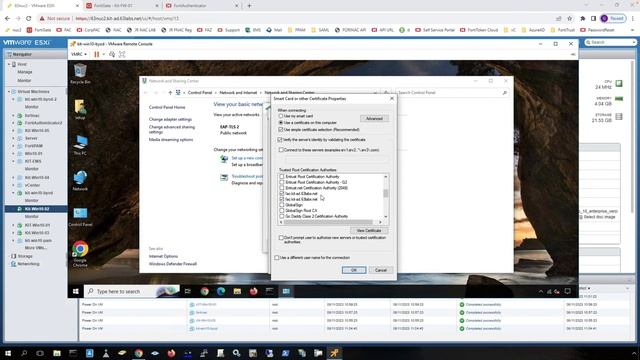This screenshot has width=640, height=360.
Task: Click Manage under Host
Action: click(24, 72)
